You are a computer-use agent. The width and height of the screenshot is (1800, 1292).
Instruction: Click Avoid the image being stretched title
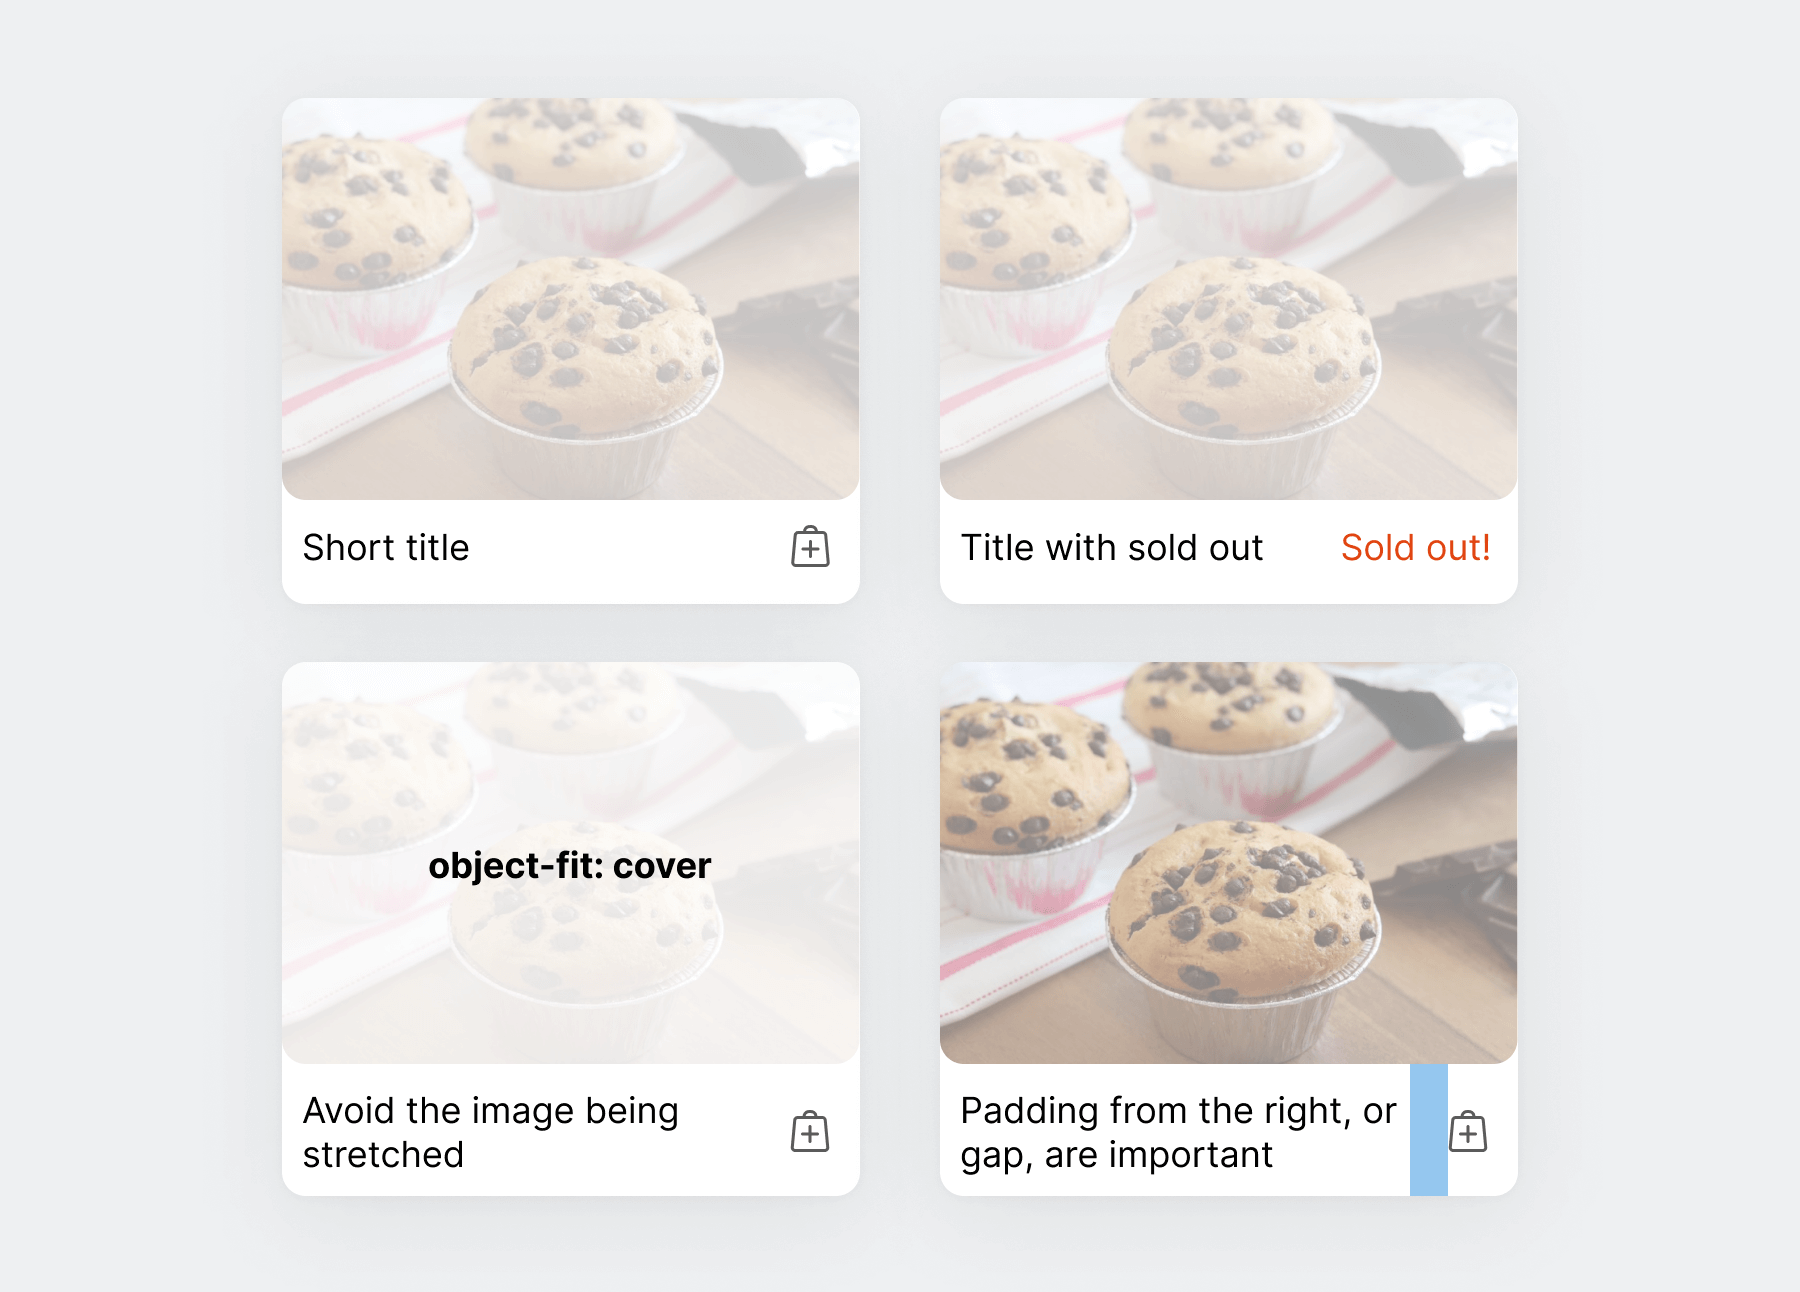click(491, 1132)
